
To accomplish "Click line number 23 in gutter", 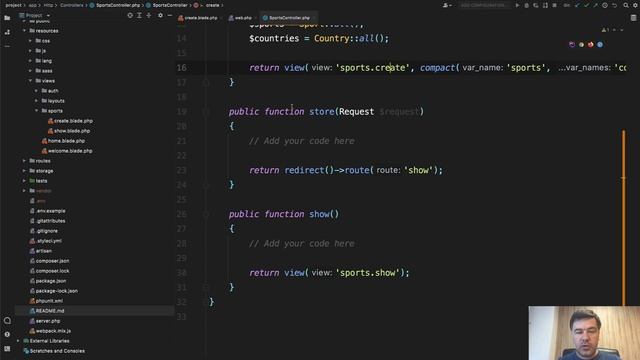I will (182, 170).
